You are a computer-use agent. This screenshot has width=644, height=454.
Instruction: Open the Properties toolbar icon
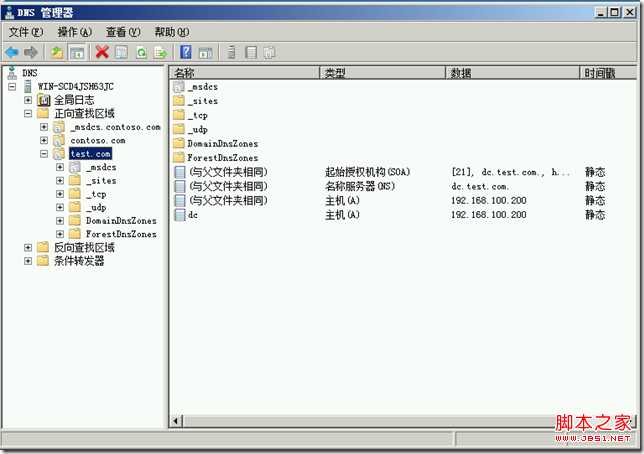pos(122,52)
